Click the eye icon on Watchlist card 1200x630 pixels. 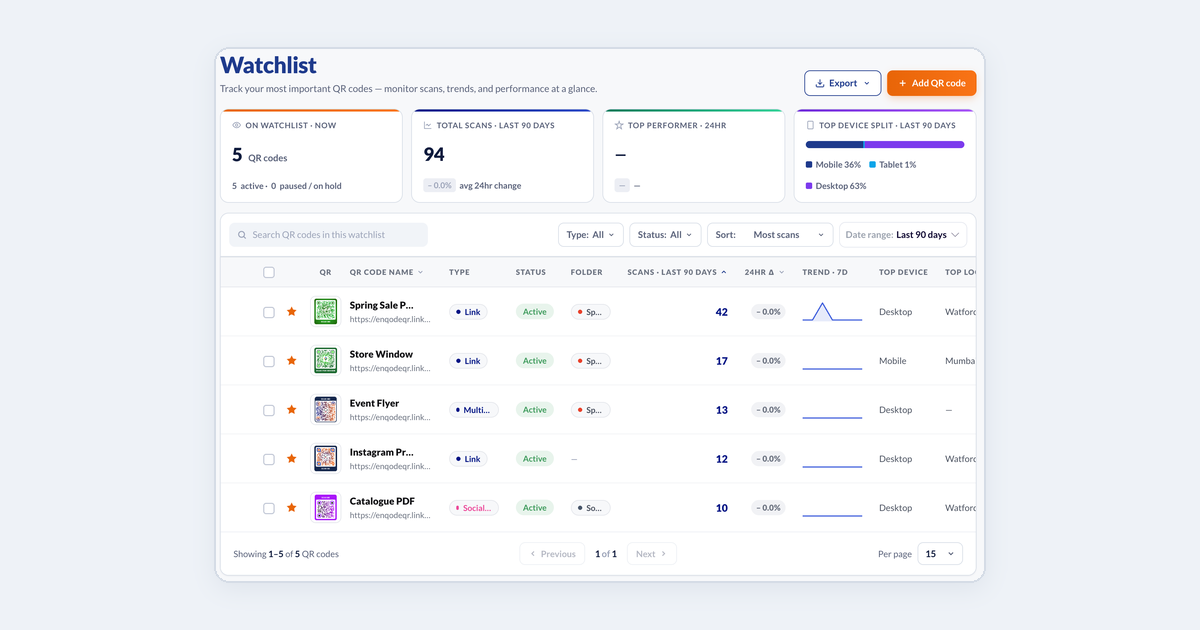237,126
